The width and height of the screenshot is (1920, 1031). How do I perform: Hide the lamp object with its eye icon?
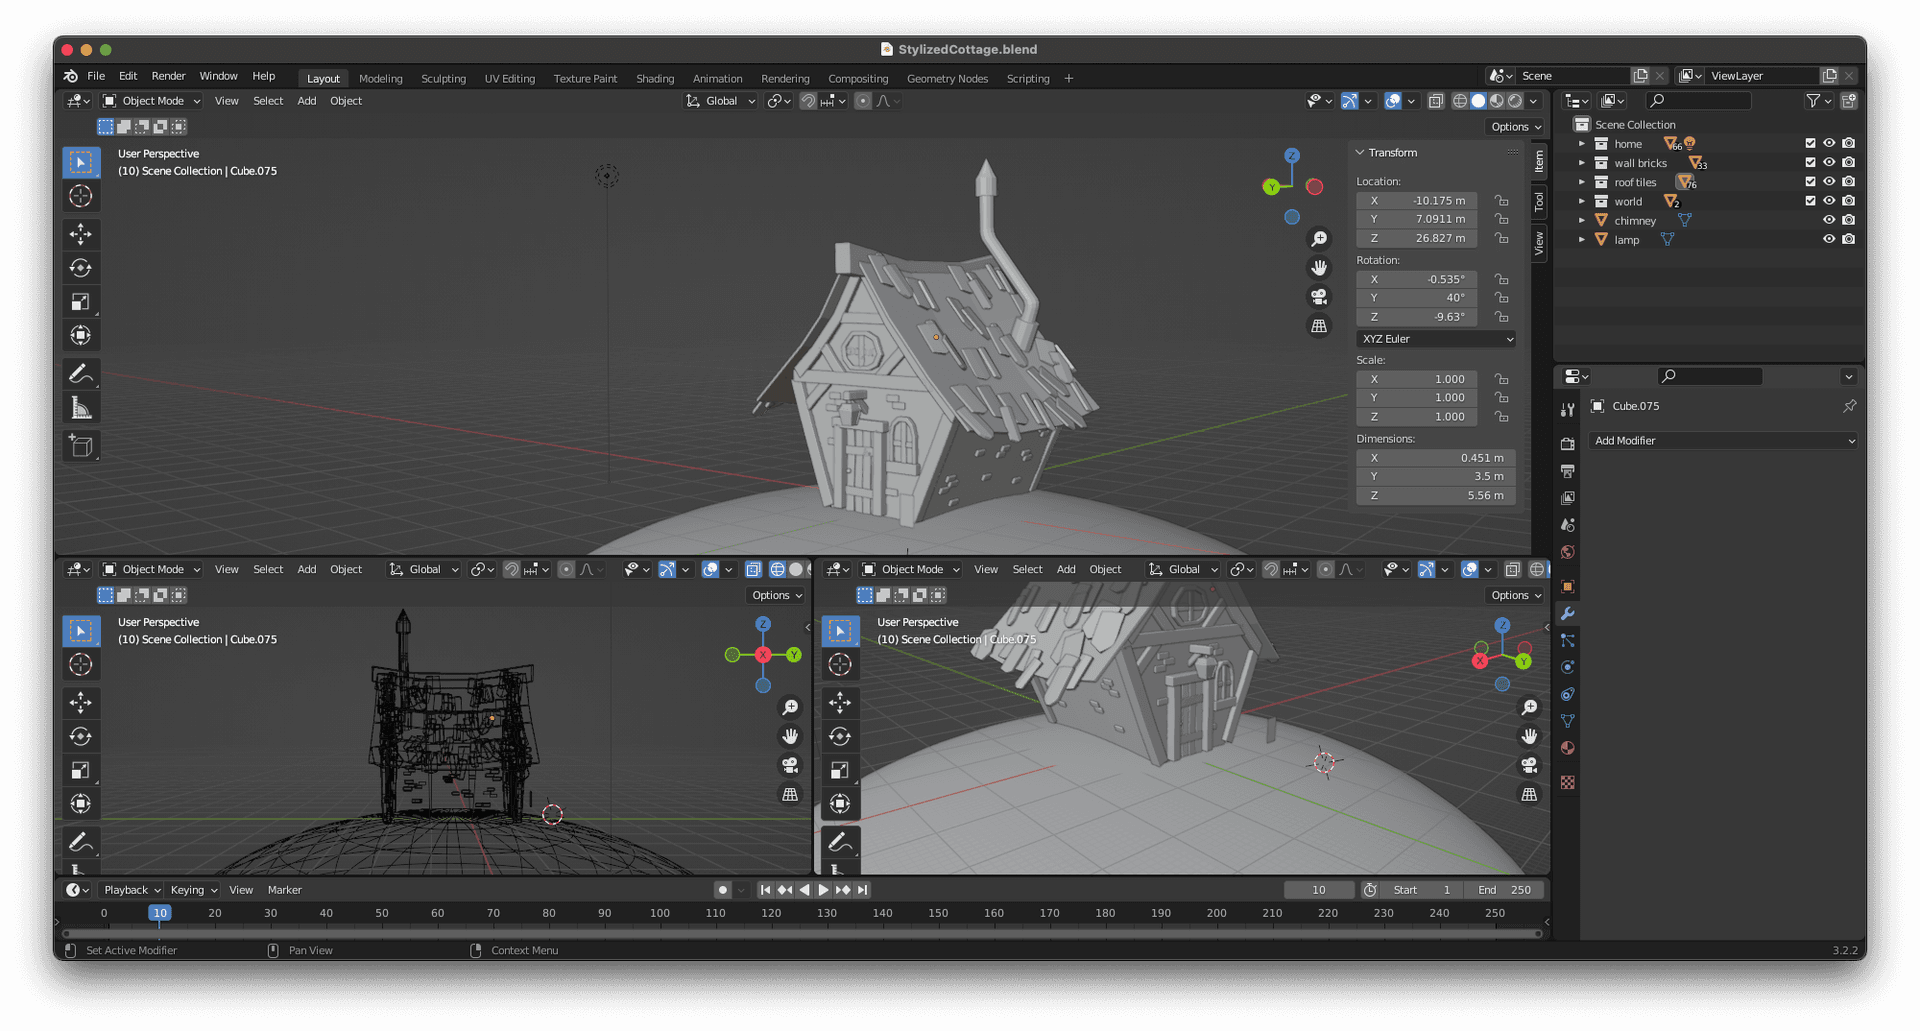pos(1829,239)
